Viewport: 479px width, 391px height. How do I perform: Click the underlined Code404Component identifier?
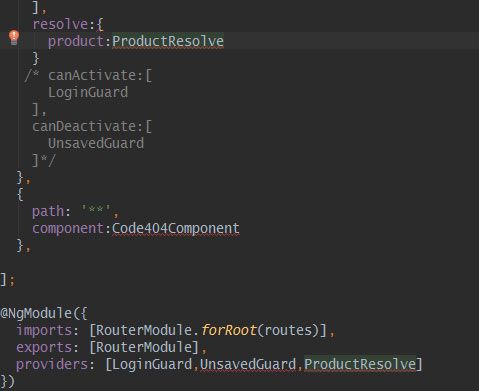tap(176, 228)
